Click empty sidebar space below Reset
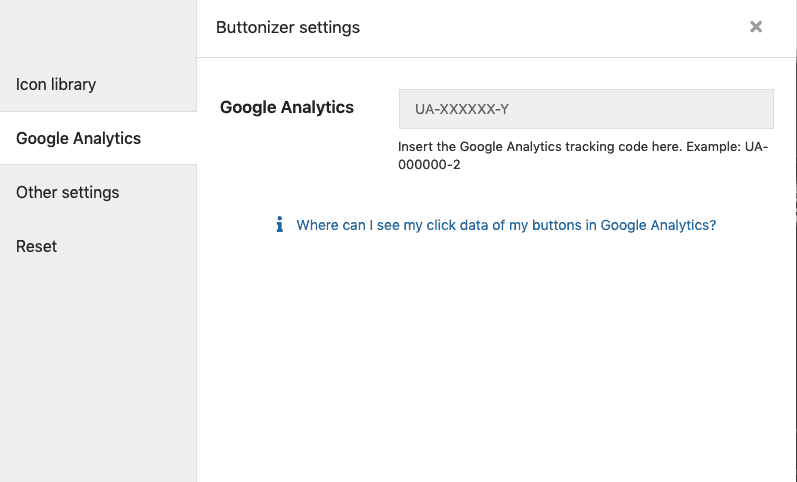This screenshot has width=797, height=482. click(x=98, y=376)
